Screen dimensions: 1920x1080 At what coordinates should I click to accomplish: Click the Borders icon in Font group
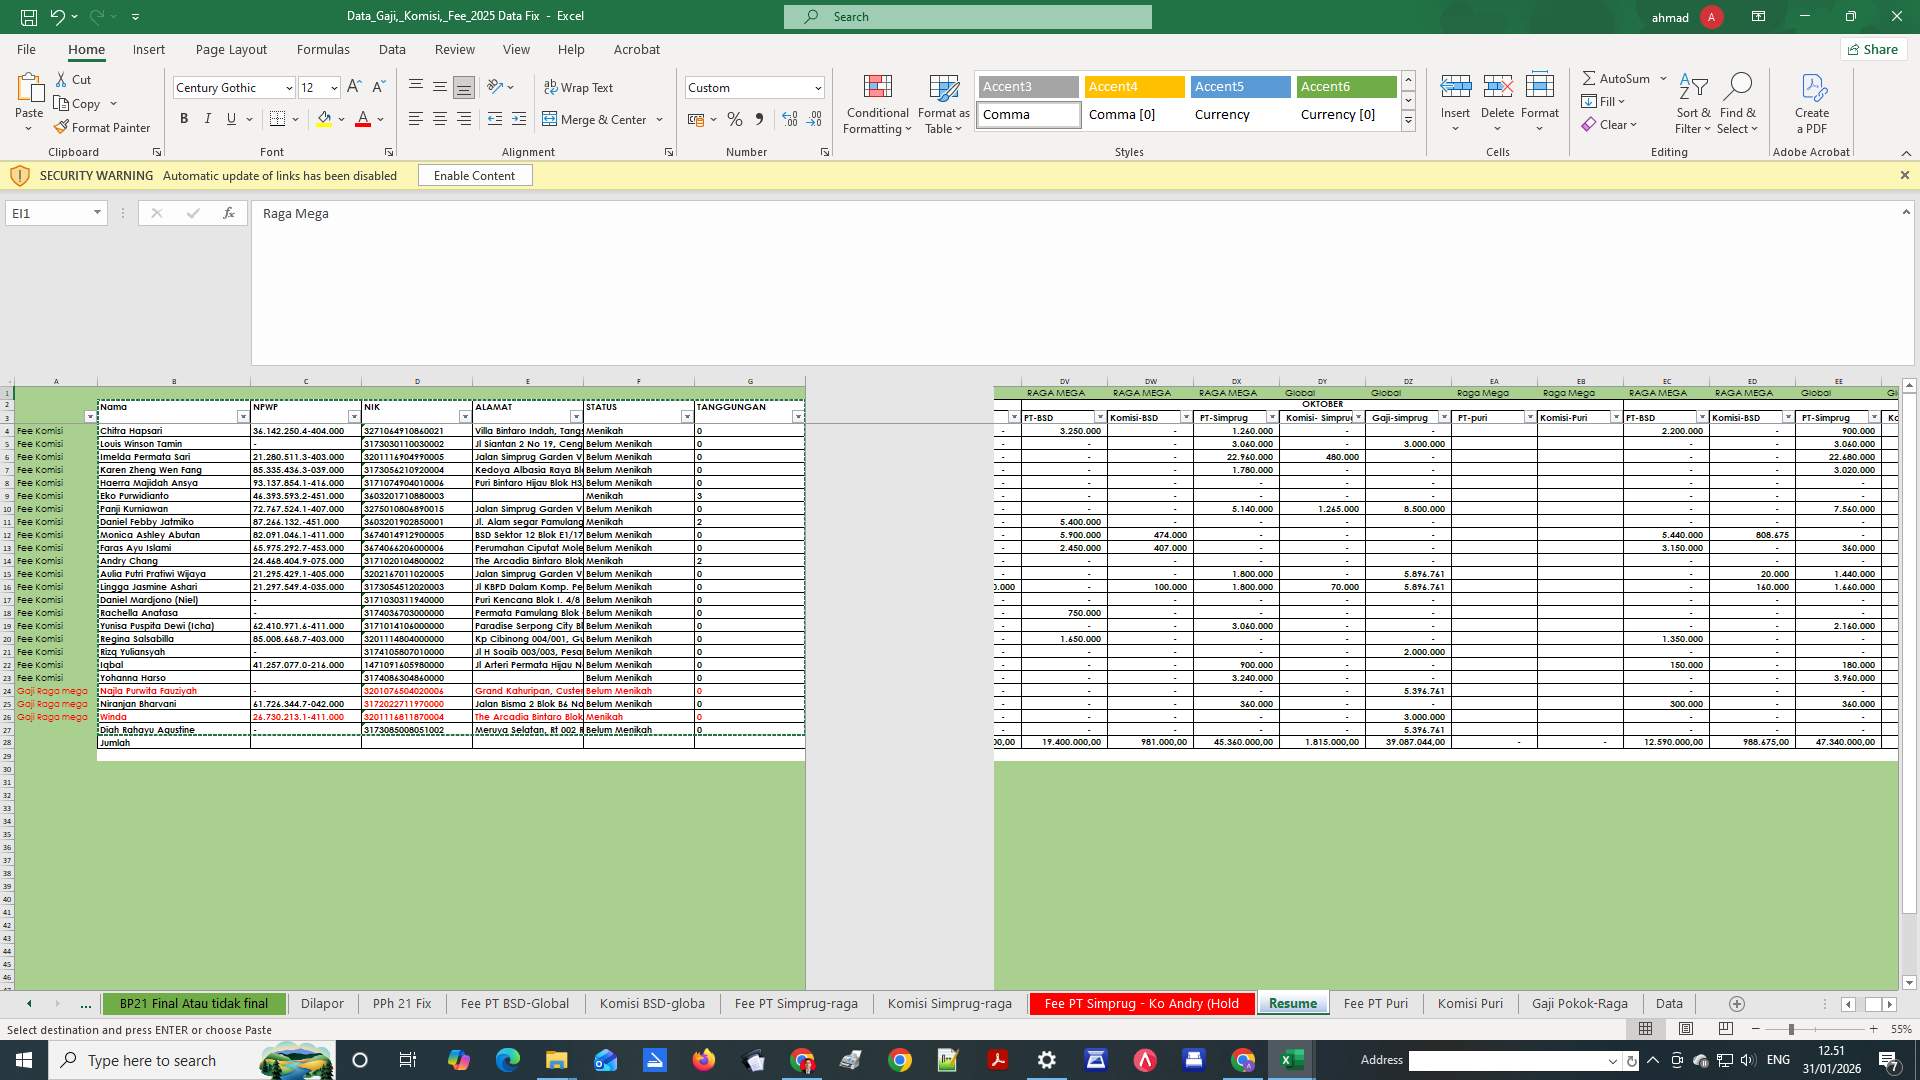coord(277,119)
